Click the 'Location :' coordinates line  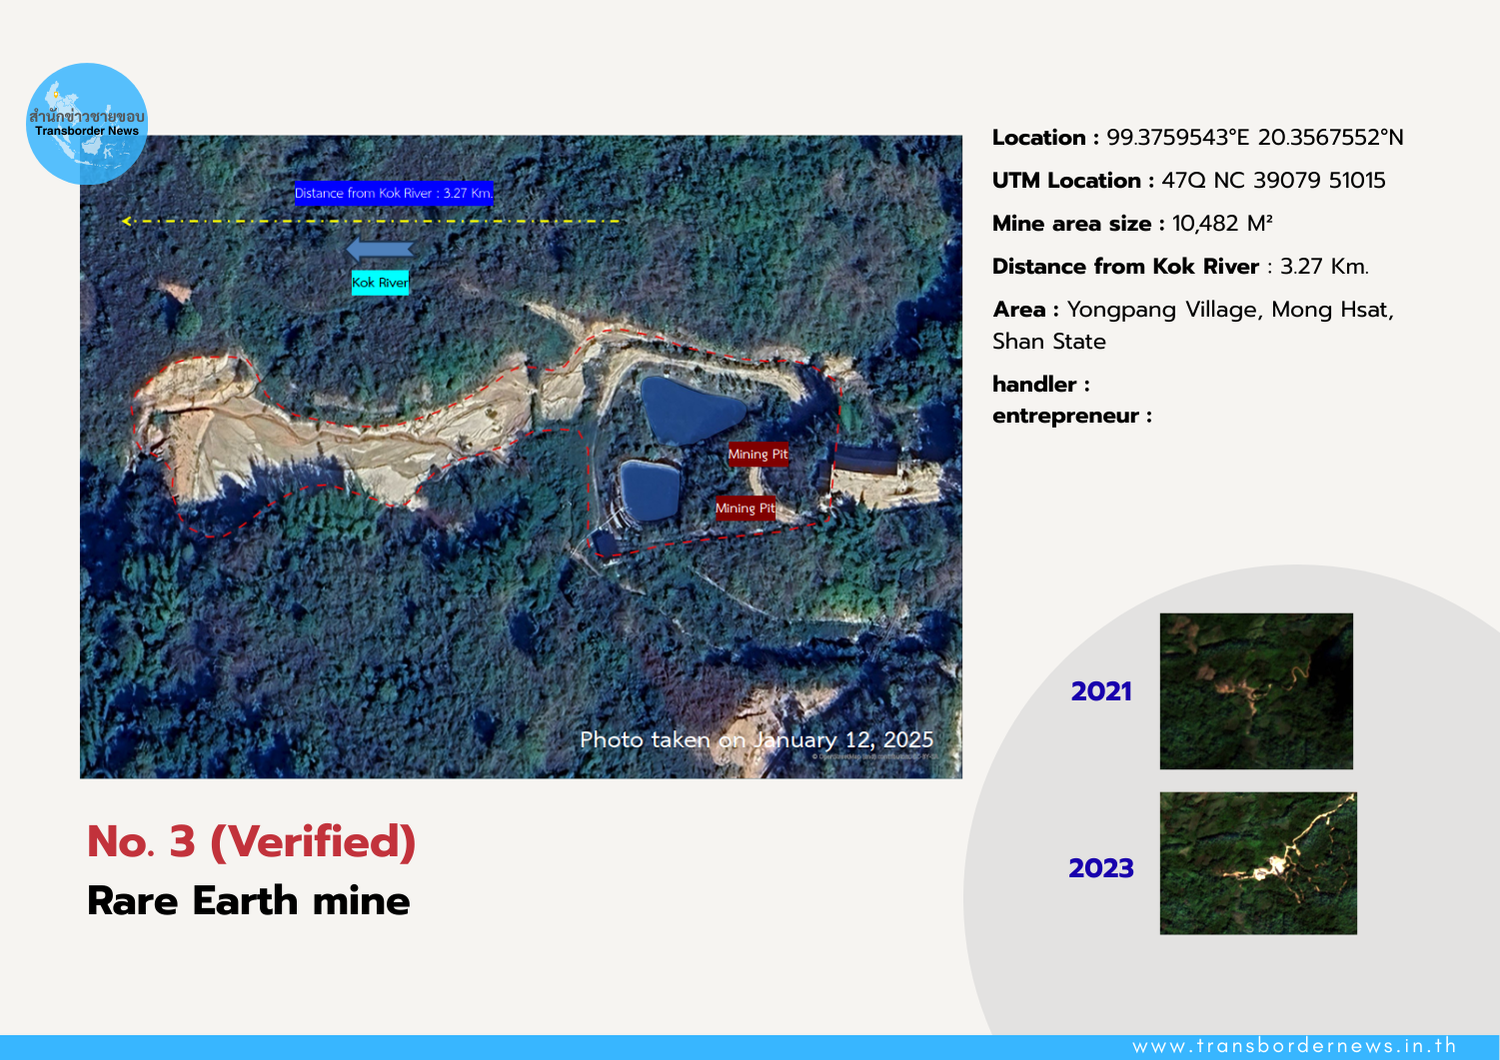pos(1198,138)
